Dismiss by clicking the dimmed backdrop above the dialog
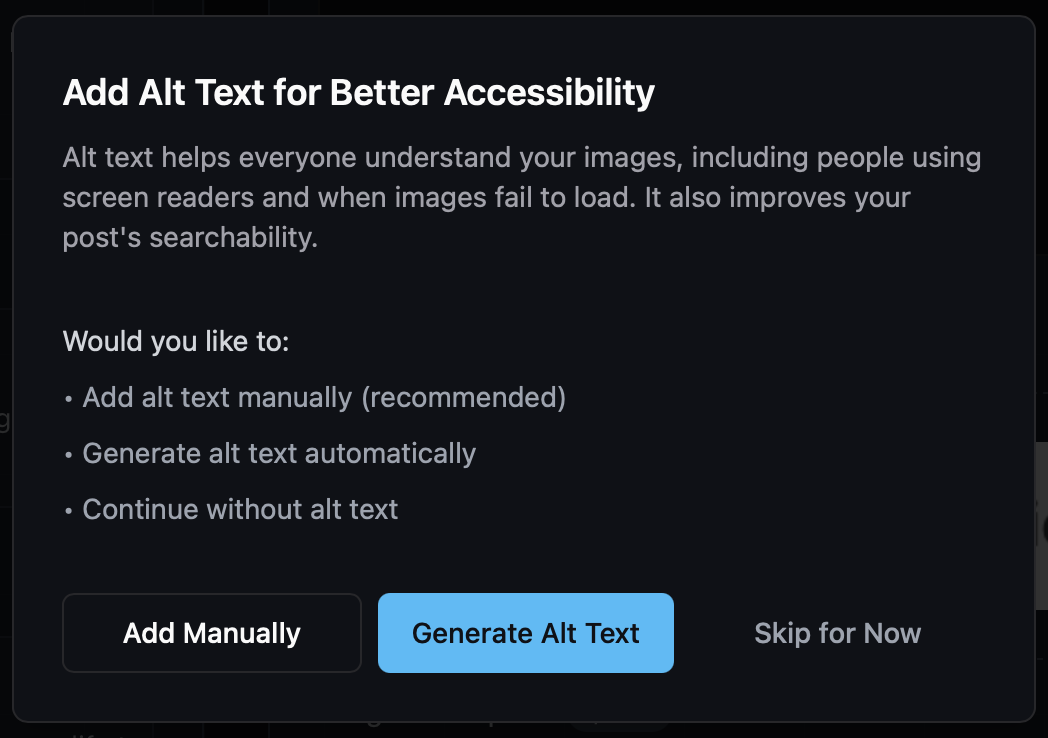The height and width of the screenshot is (738, 1048). [524, 7]
